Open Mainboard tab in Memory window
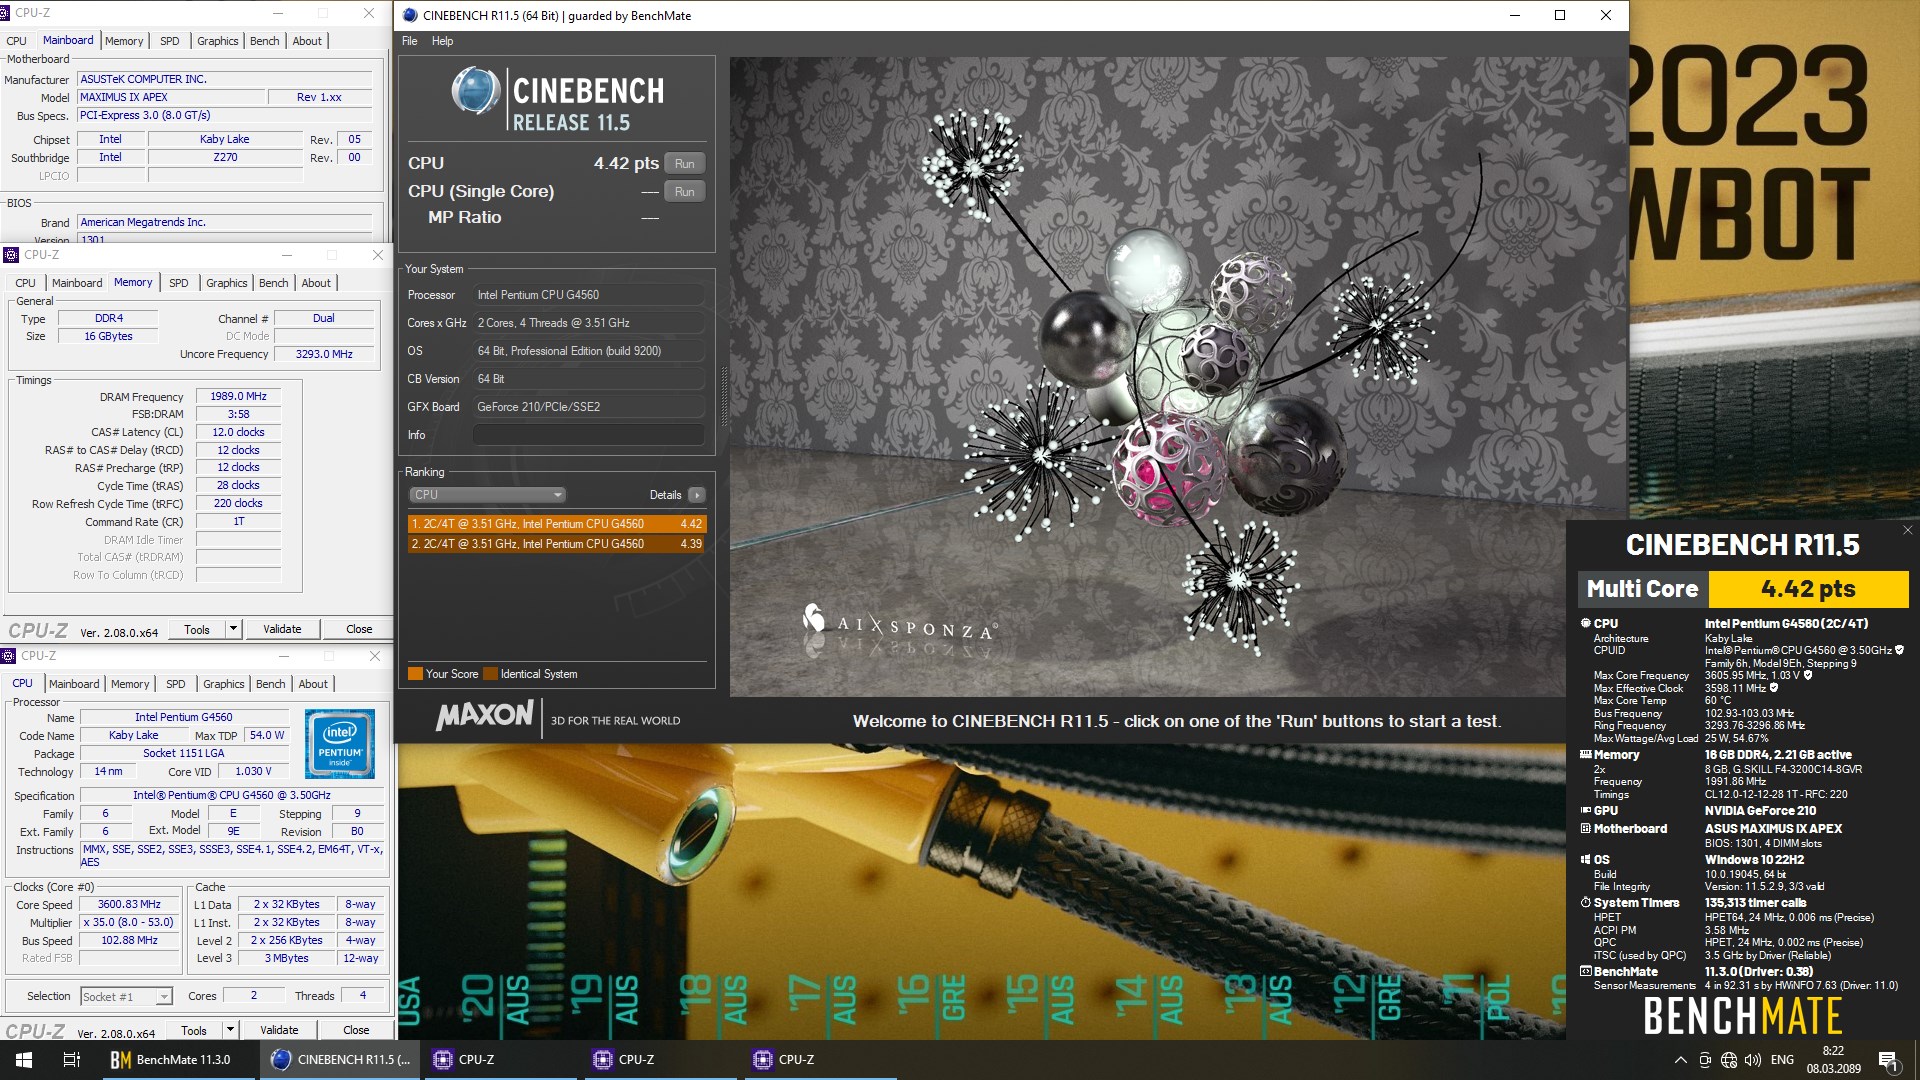The height and width of the screenshot is (1080, 1920). [x=77, y=283]
